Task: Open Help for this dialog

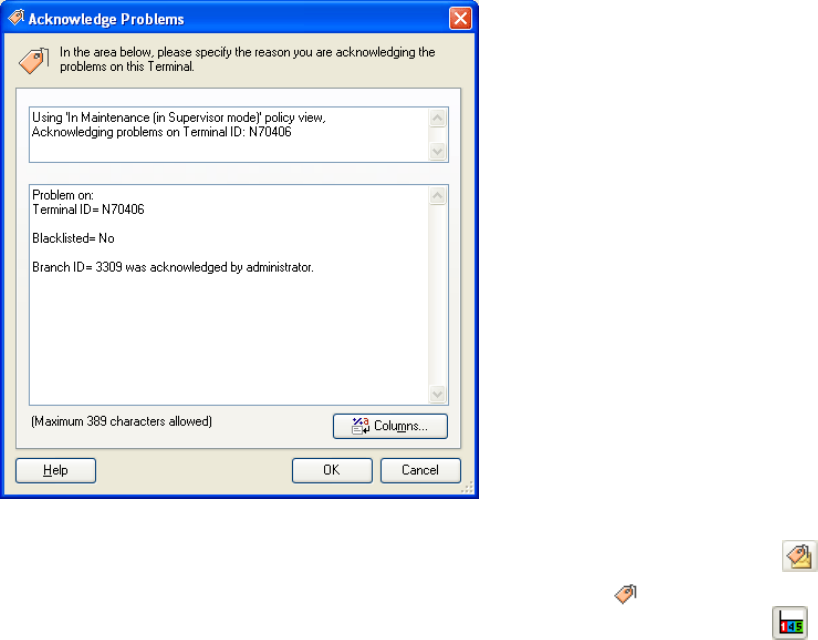Action: [x=56, y=470]
